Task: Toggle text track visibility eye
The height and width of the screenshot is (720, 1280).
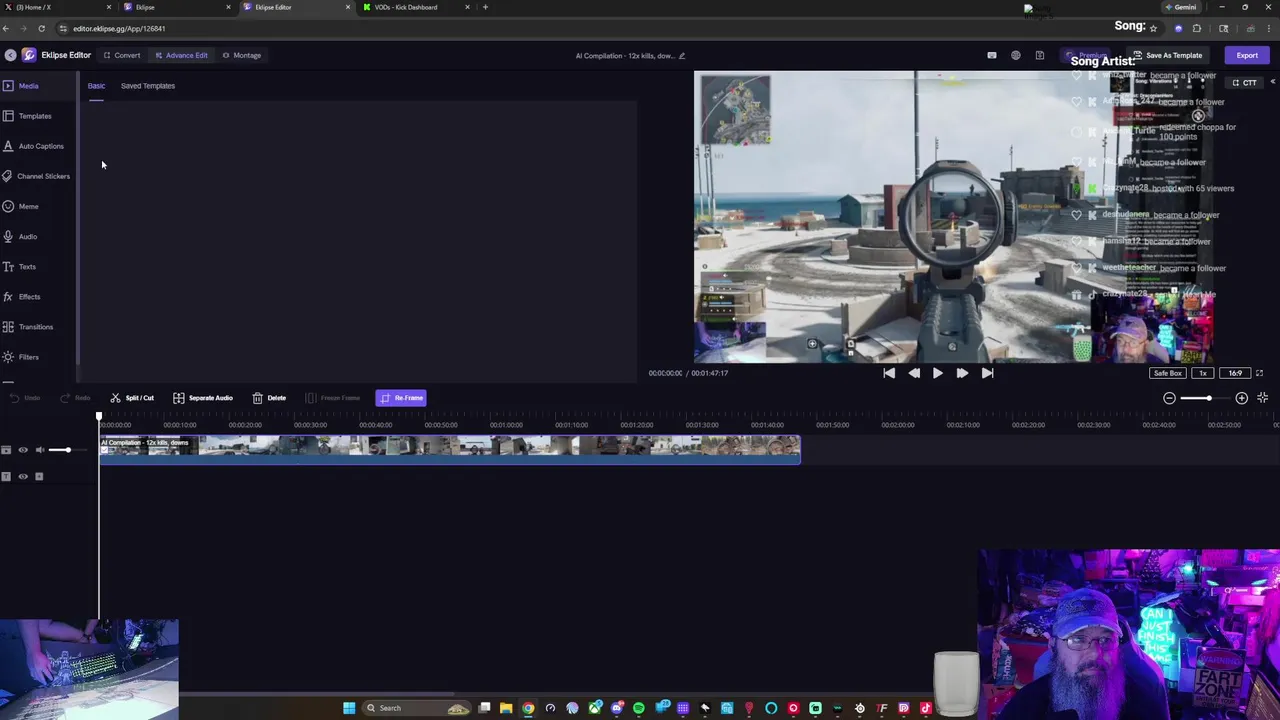Action: 23,476
